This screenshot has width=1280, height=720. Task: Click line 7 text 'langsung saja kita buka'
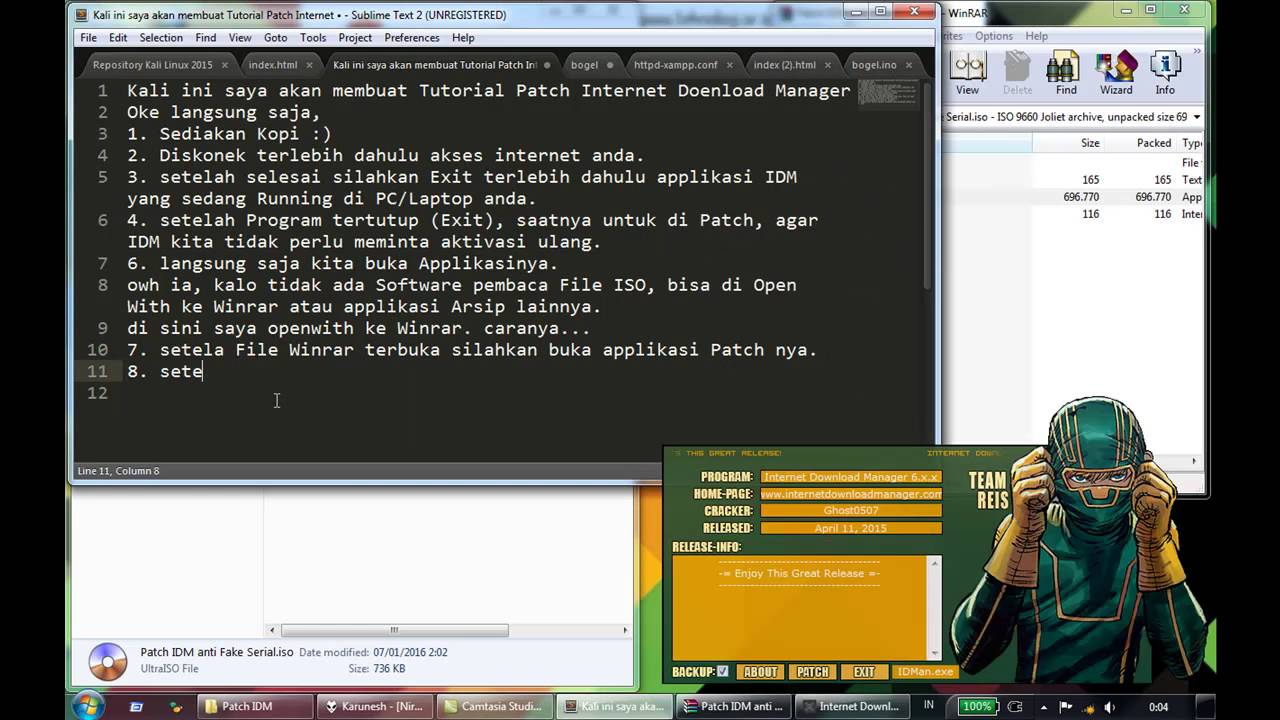[x=283, y=263]
